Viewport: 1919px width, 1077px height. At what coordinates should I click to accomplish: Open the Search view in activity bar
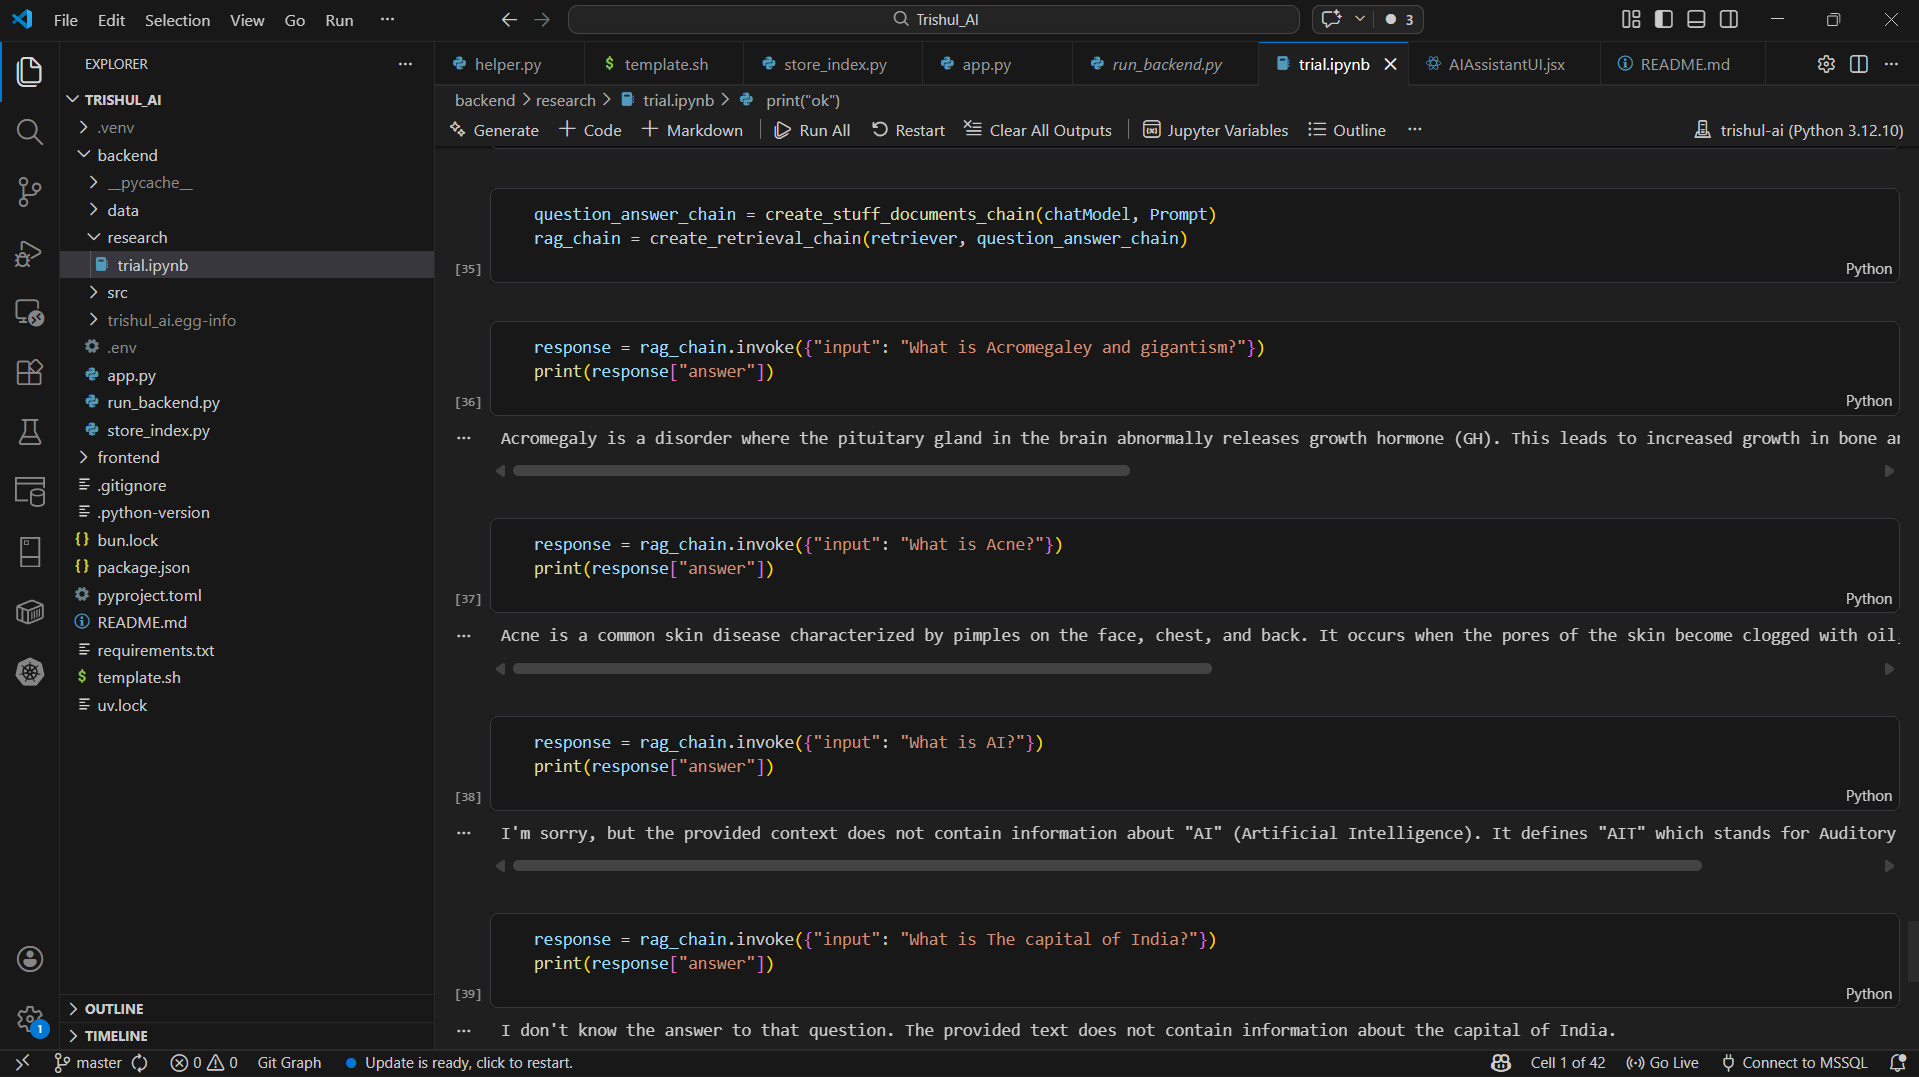point(30,132)
